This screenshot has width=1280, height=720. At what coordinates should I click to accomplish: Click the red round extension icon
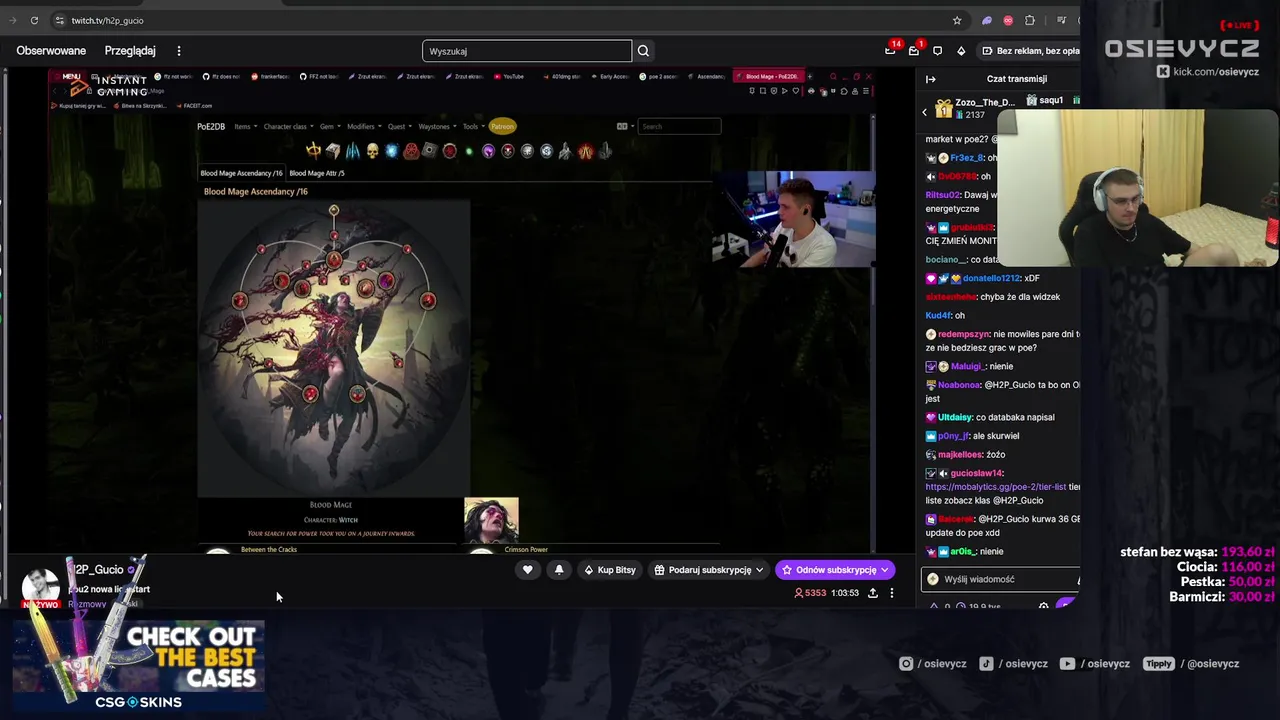[x=1008, y=20]
